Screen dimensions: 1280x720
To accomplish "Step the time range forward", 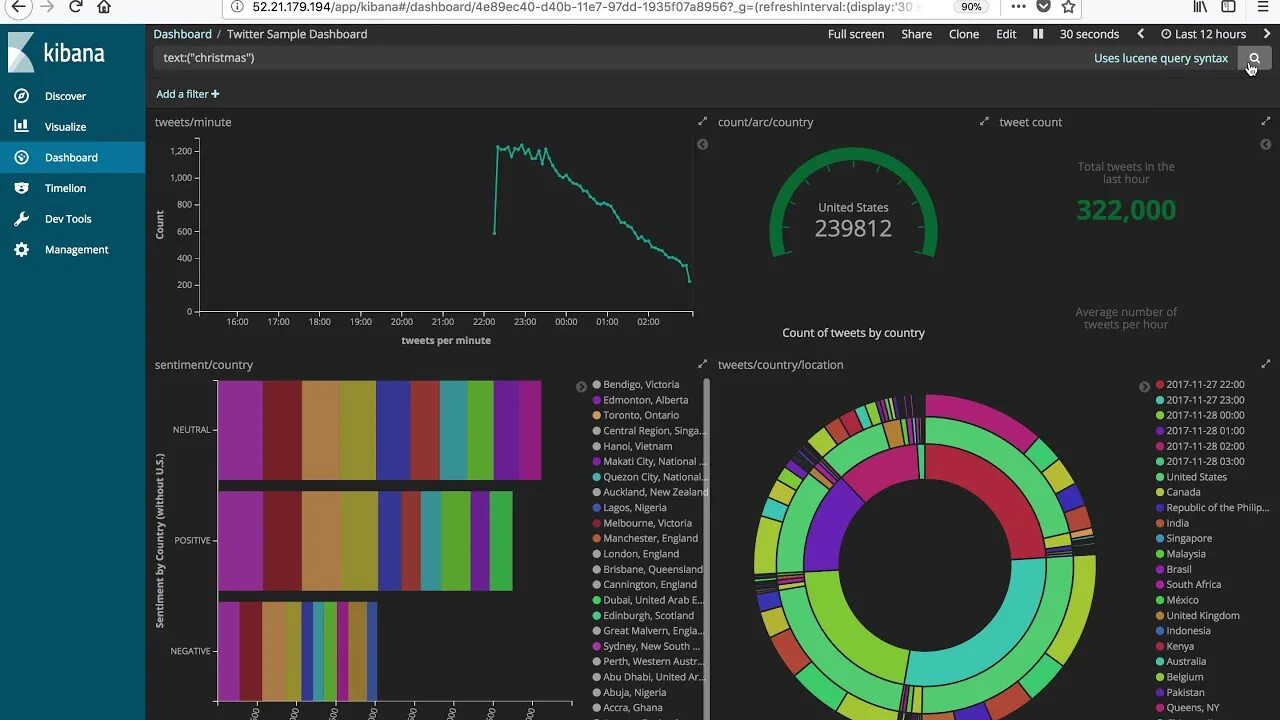I will click(x=1267, y=34).
